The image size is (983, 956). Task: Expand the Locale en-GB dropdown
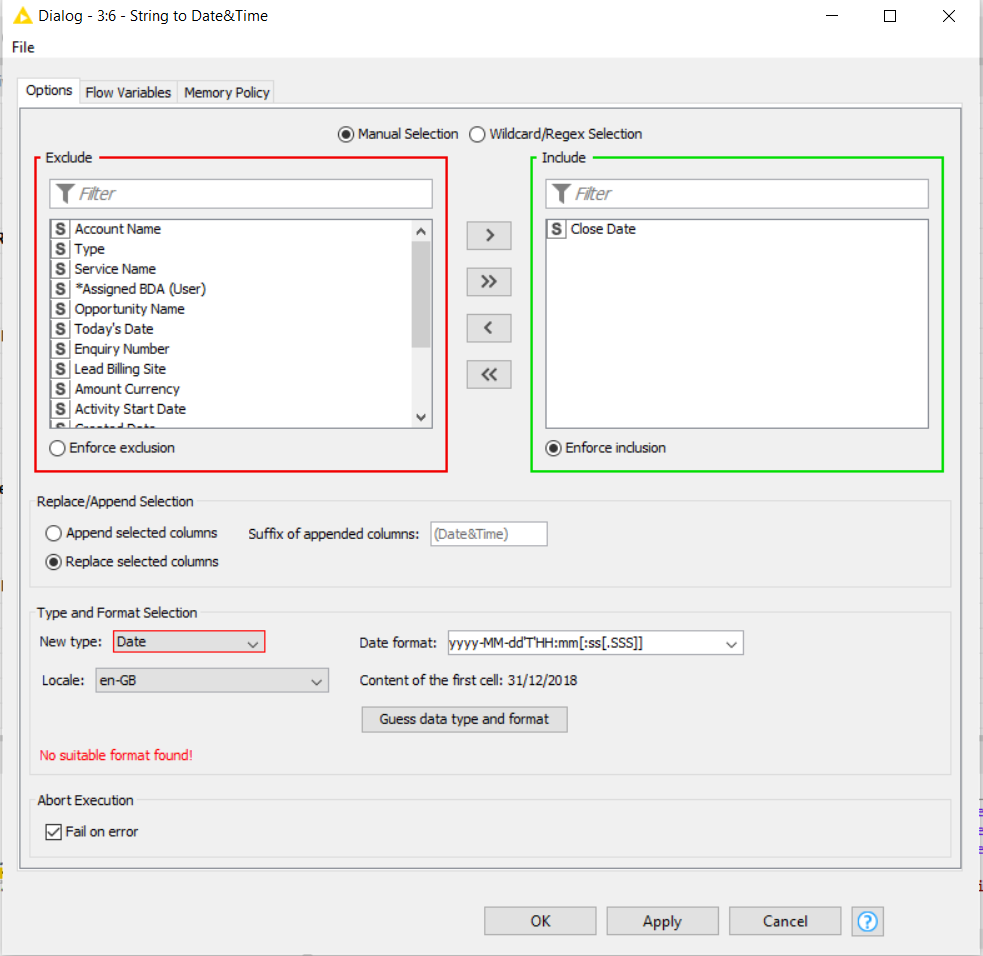coord(316,682)
